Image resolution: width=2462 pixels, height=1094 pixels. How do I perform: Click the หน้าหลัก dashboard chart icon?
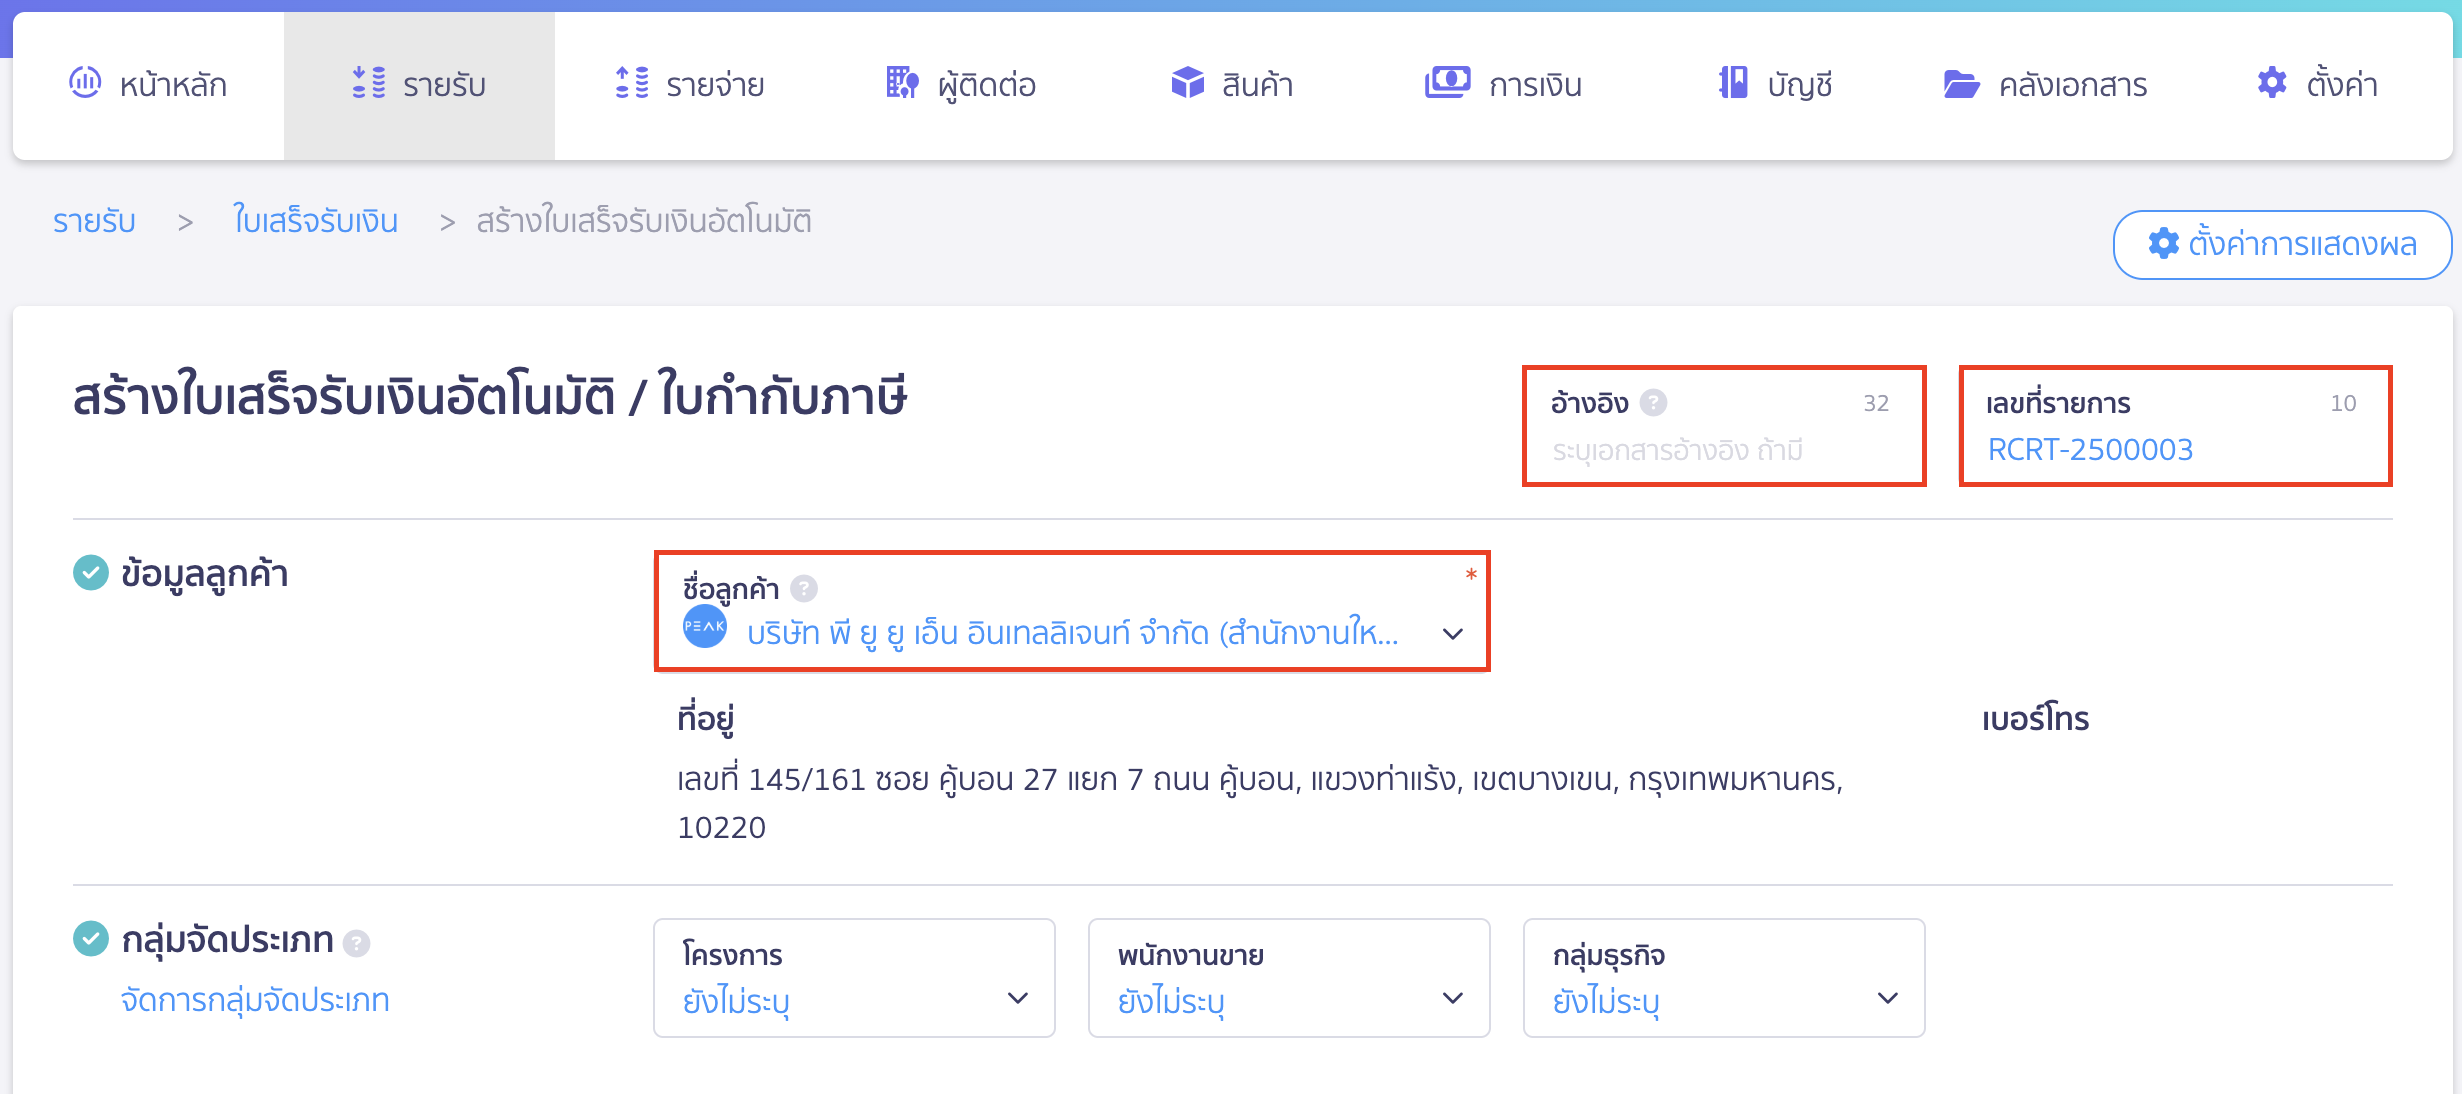[85, 82]
